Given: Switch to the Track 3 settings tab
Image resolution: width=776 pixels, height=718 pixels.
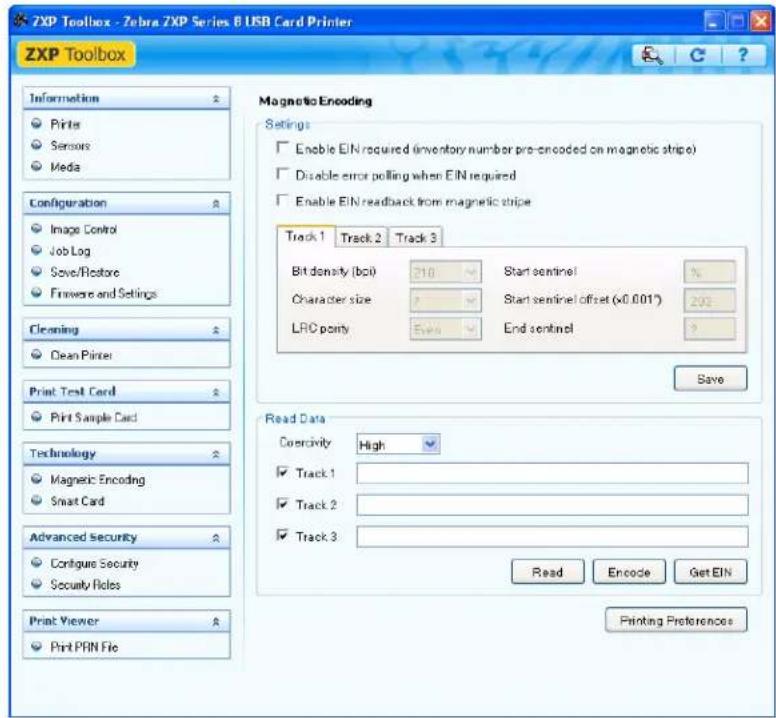Looking at the screenshot, I should tap(416, 238).
